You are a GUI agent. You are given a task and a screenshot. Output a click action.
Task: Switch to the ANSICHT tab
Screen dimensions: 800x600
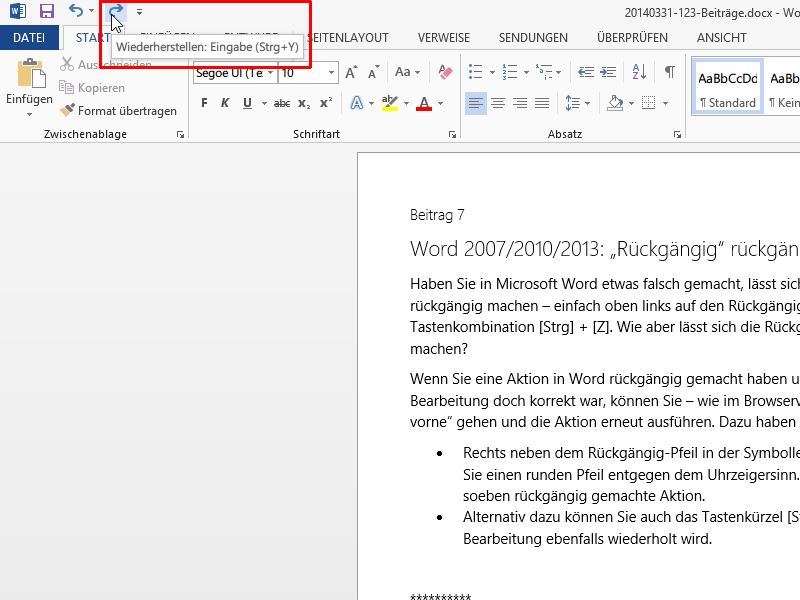721,38
